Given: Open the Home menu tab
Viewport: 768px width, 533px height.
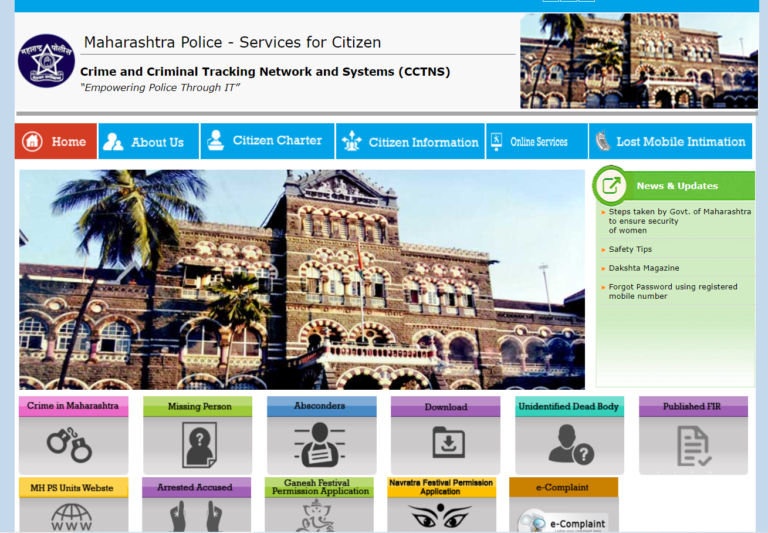Looking at the screenshot, I should (56, 141).
